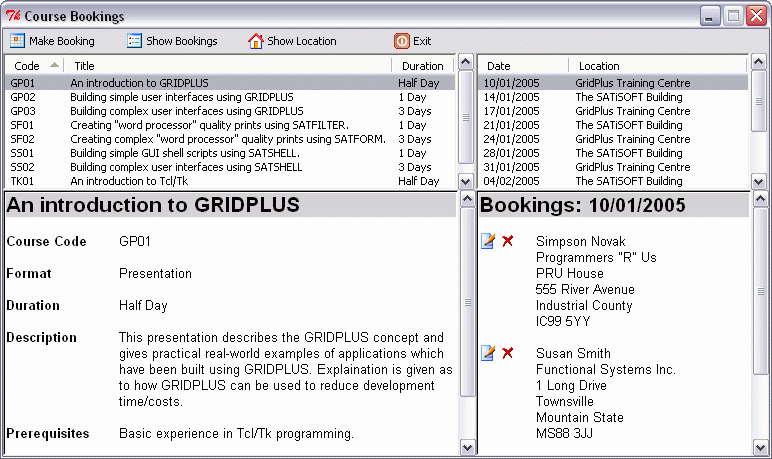Select date 28/01/2005 row

pyautogui.click(x=613, y=153)
